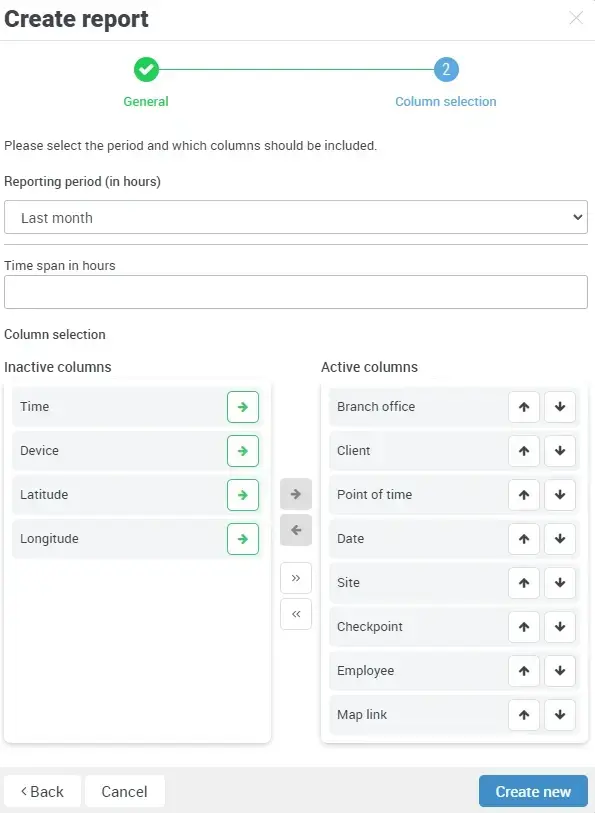The width and height of the screenshot is (595, 813).
Task: Click the left single-arrow transfer button
Action: pos(295,530)
